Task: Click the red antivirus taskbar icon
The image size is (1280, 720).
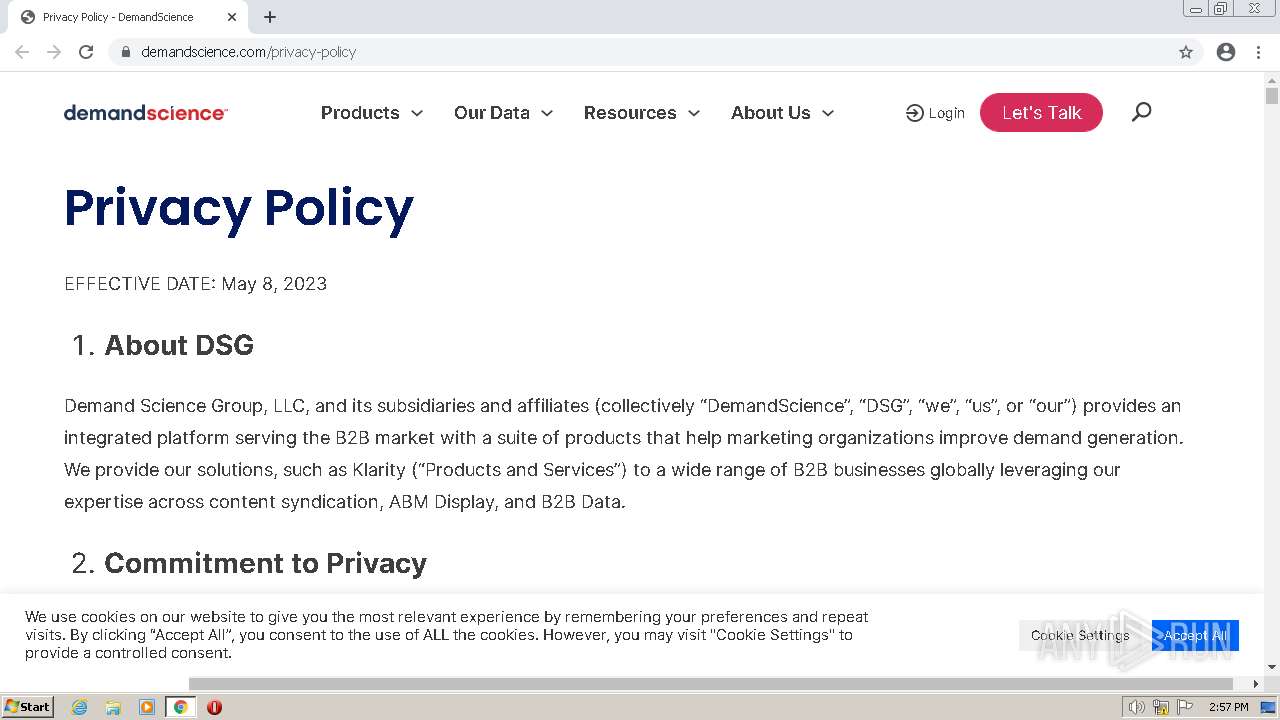Action: point(214,707)
